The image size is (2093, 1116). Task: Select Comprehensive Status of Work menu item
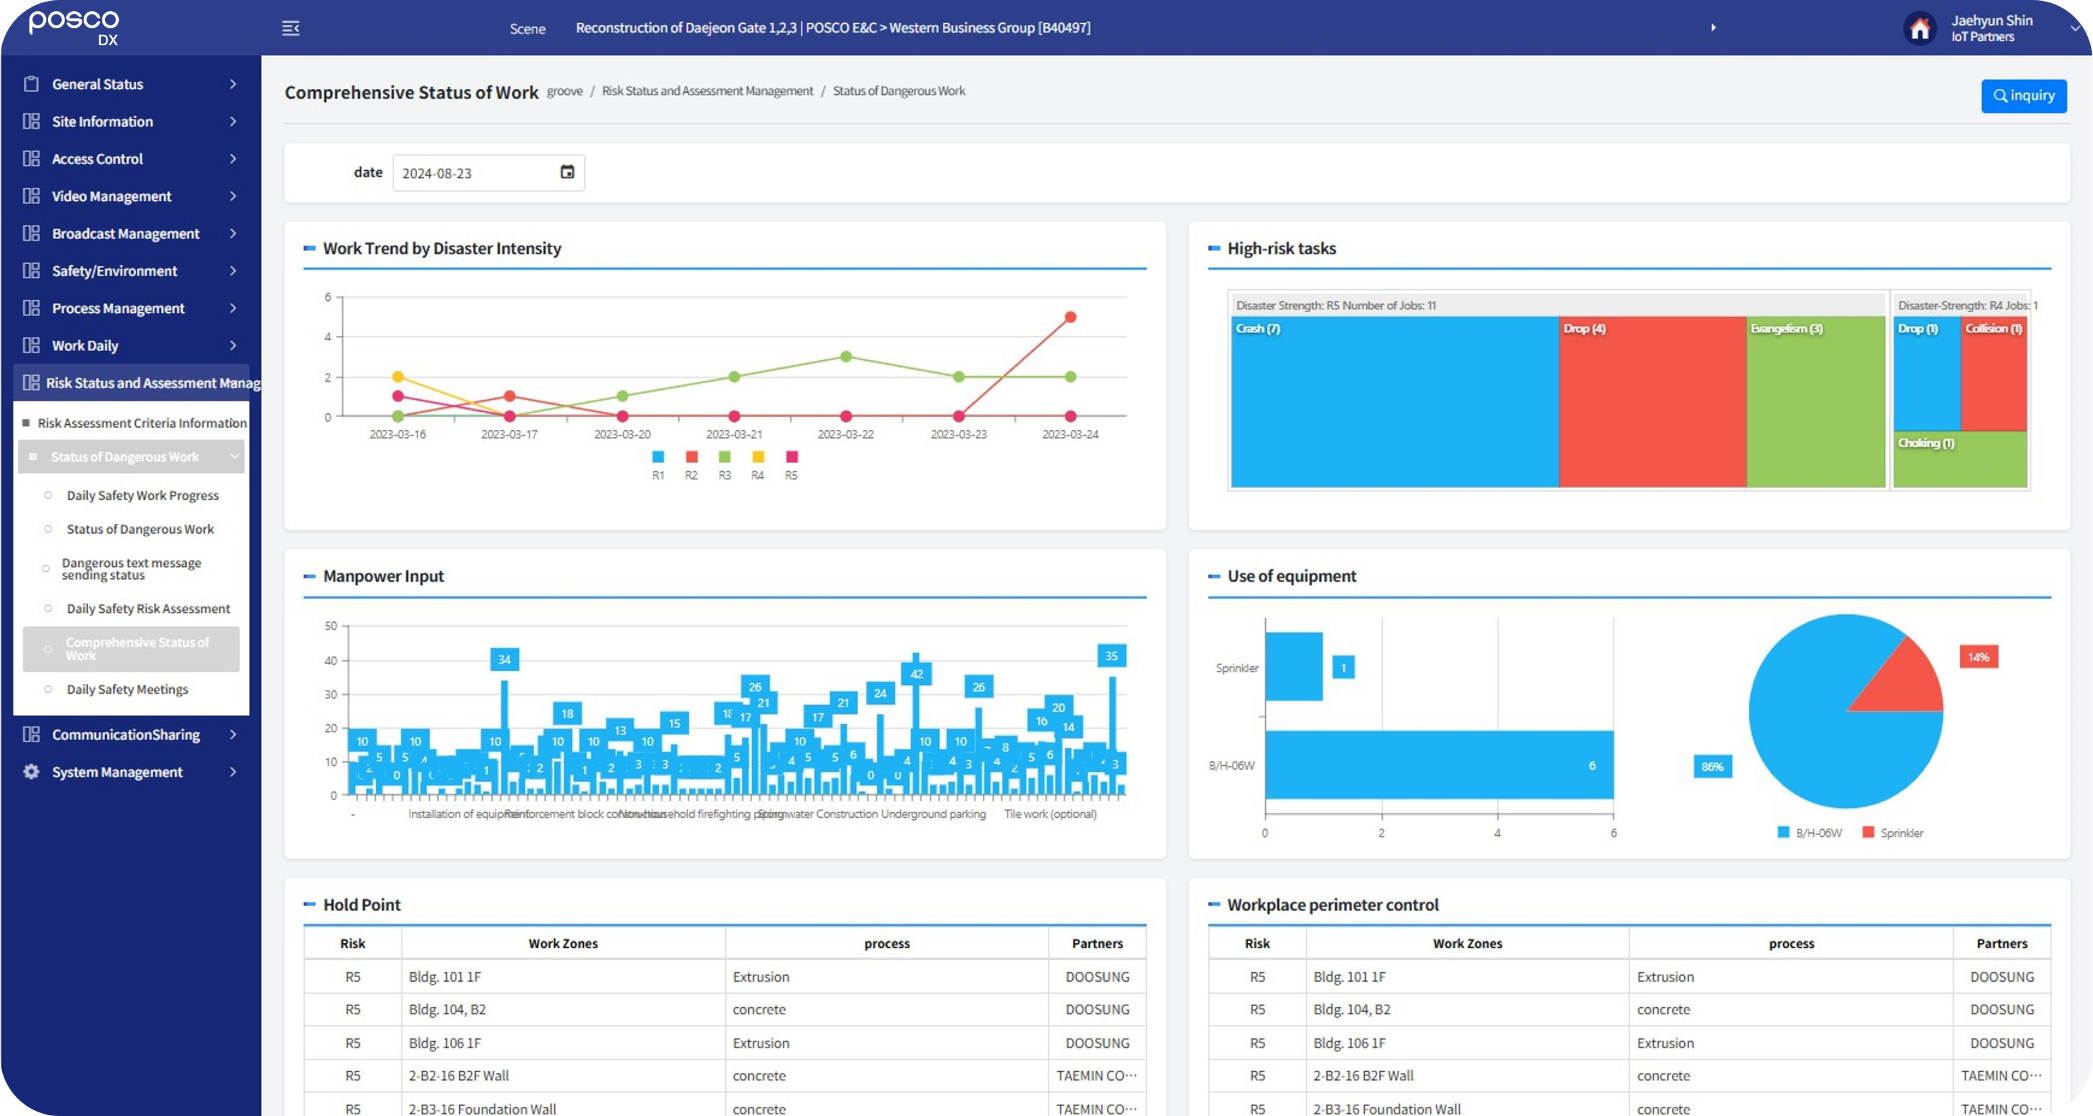tap(131, 649)
